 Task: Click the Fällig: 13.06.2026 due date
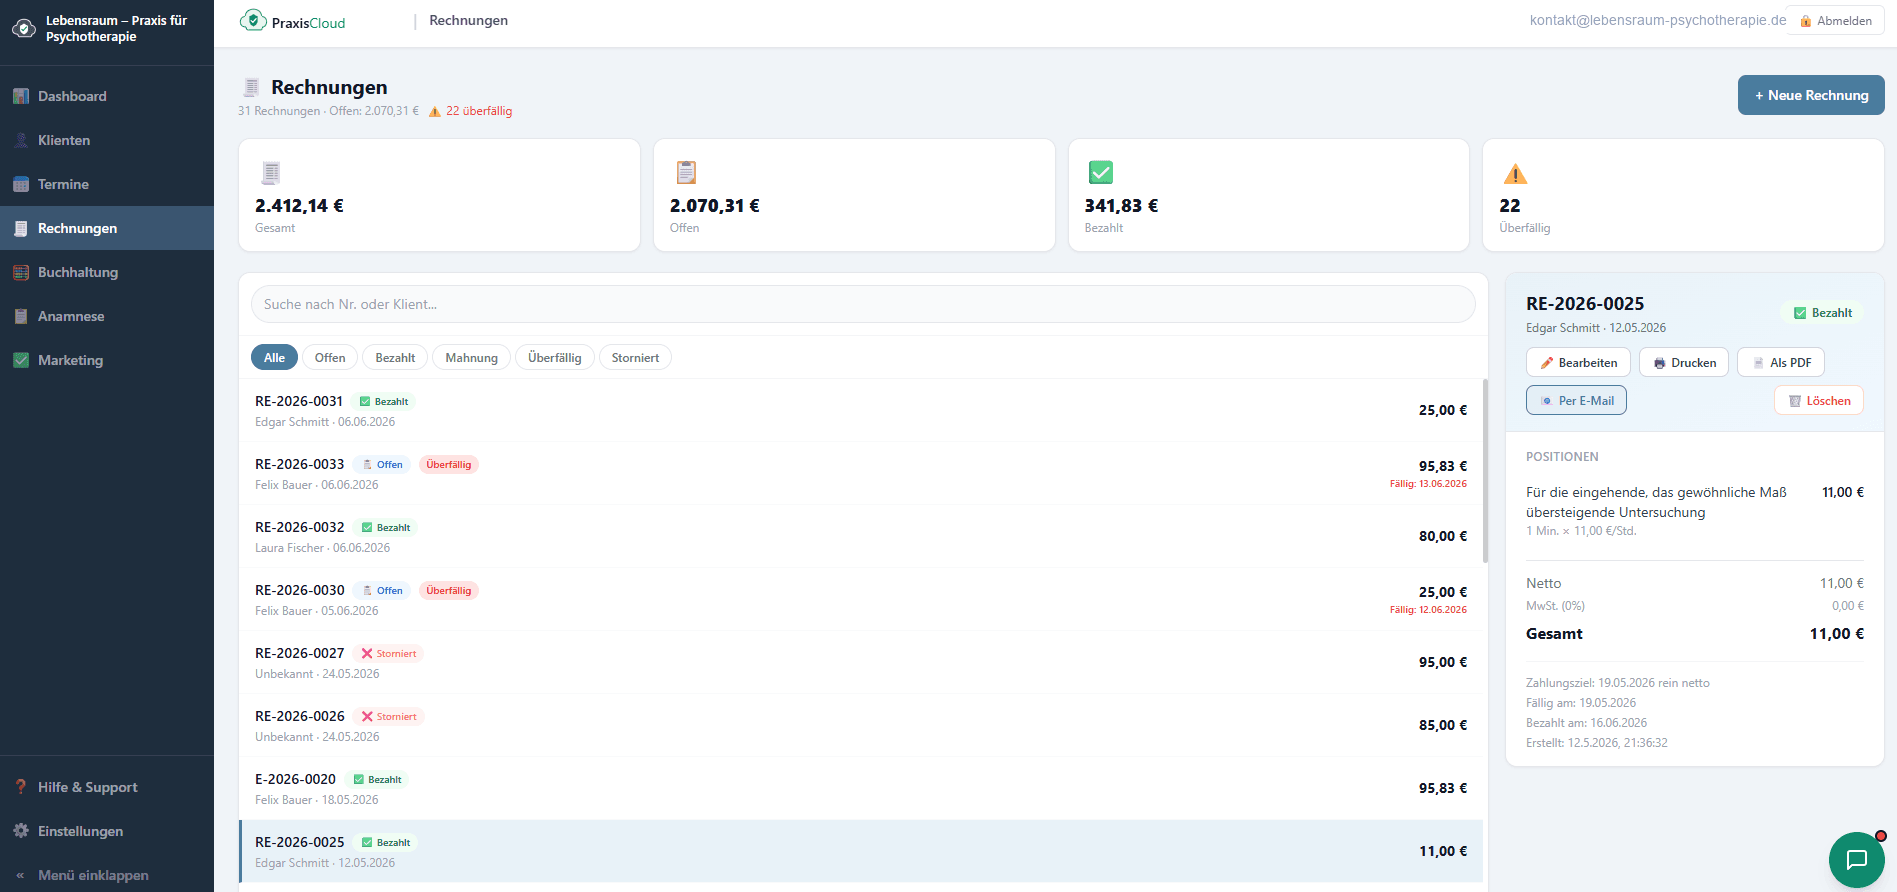pyautogui.click(x=1428, y=484)
